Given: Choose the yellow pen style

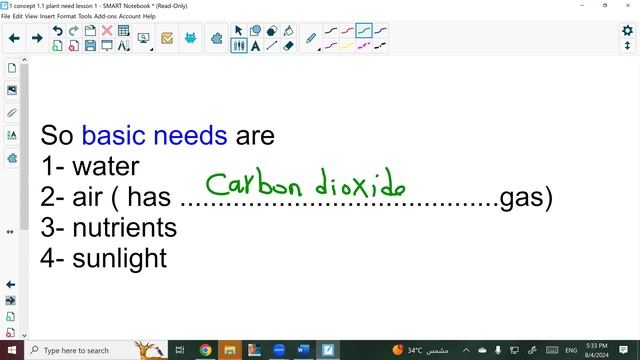Looking at the screenshot, I should 347,45.
